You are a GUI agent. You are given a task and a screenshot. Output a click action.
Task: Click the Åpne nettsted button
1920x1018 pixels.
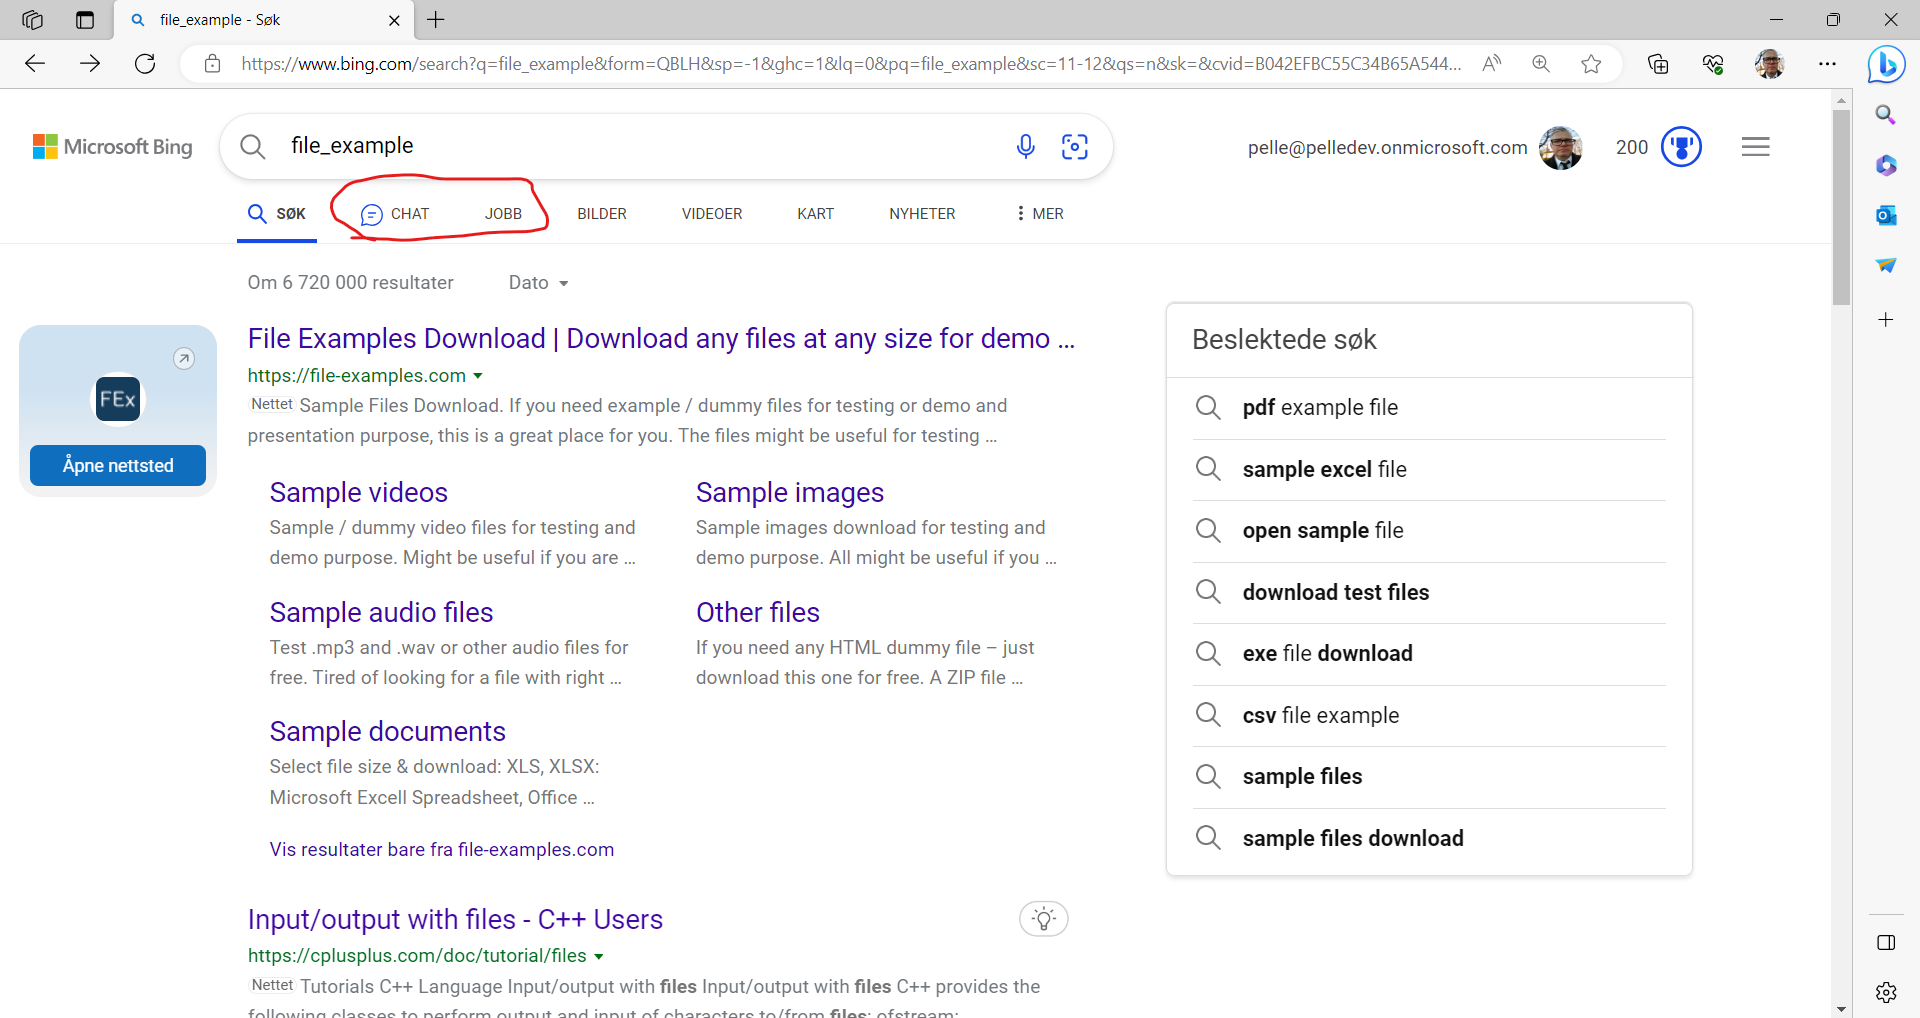click(118, 466)
